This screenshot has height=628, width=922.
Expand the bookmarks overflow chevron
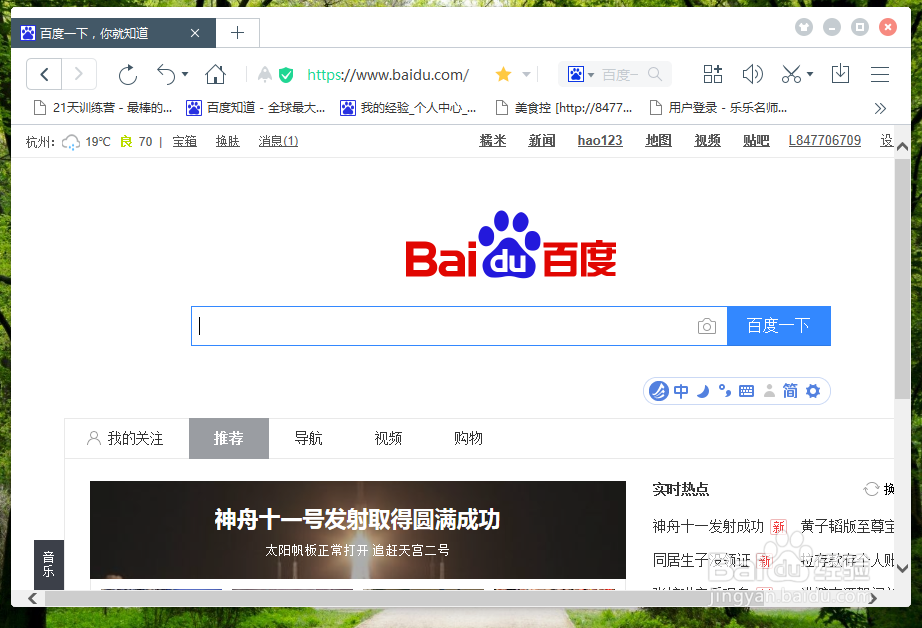pos(881,108)
